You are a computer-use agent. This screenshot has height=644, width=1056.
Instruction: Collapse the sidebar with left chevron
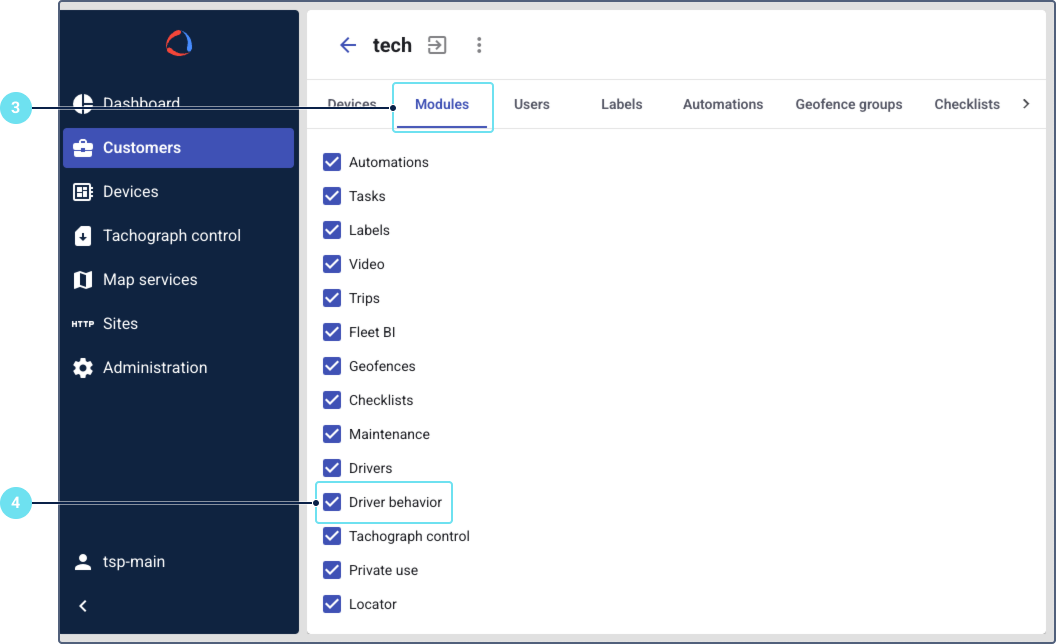83,606
